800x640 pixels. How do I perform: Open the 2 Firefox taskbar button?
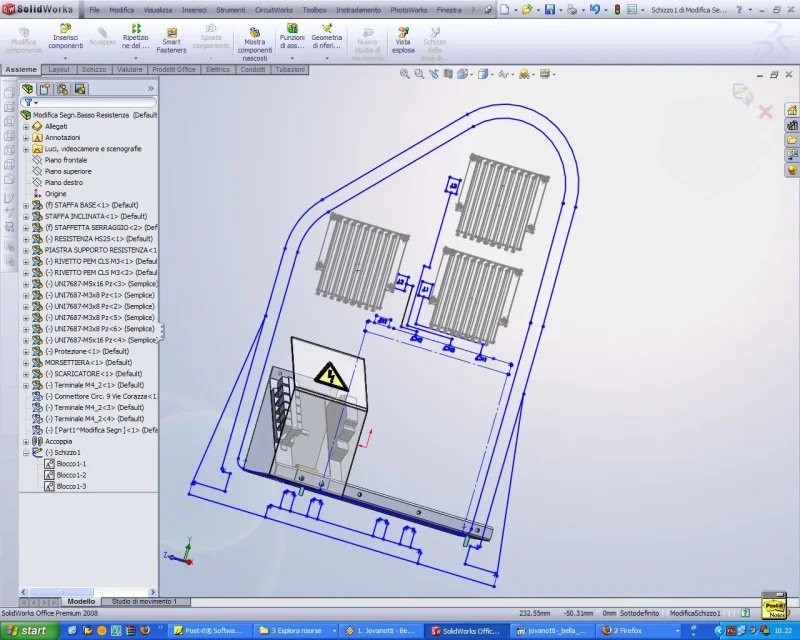[x=641, y=631]
